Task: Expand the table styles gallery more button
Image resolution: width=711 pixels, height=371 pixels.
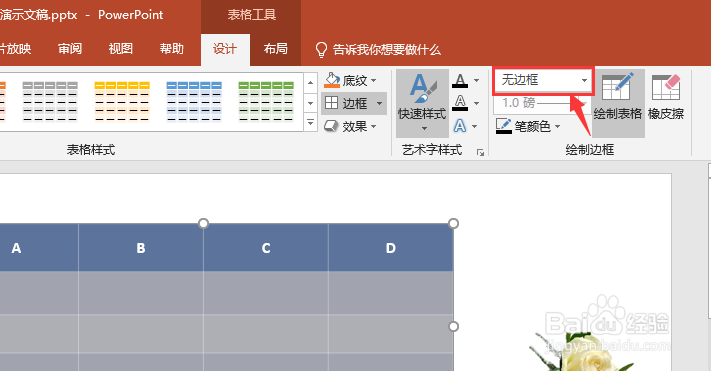Action: [311, 122]
